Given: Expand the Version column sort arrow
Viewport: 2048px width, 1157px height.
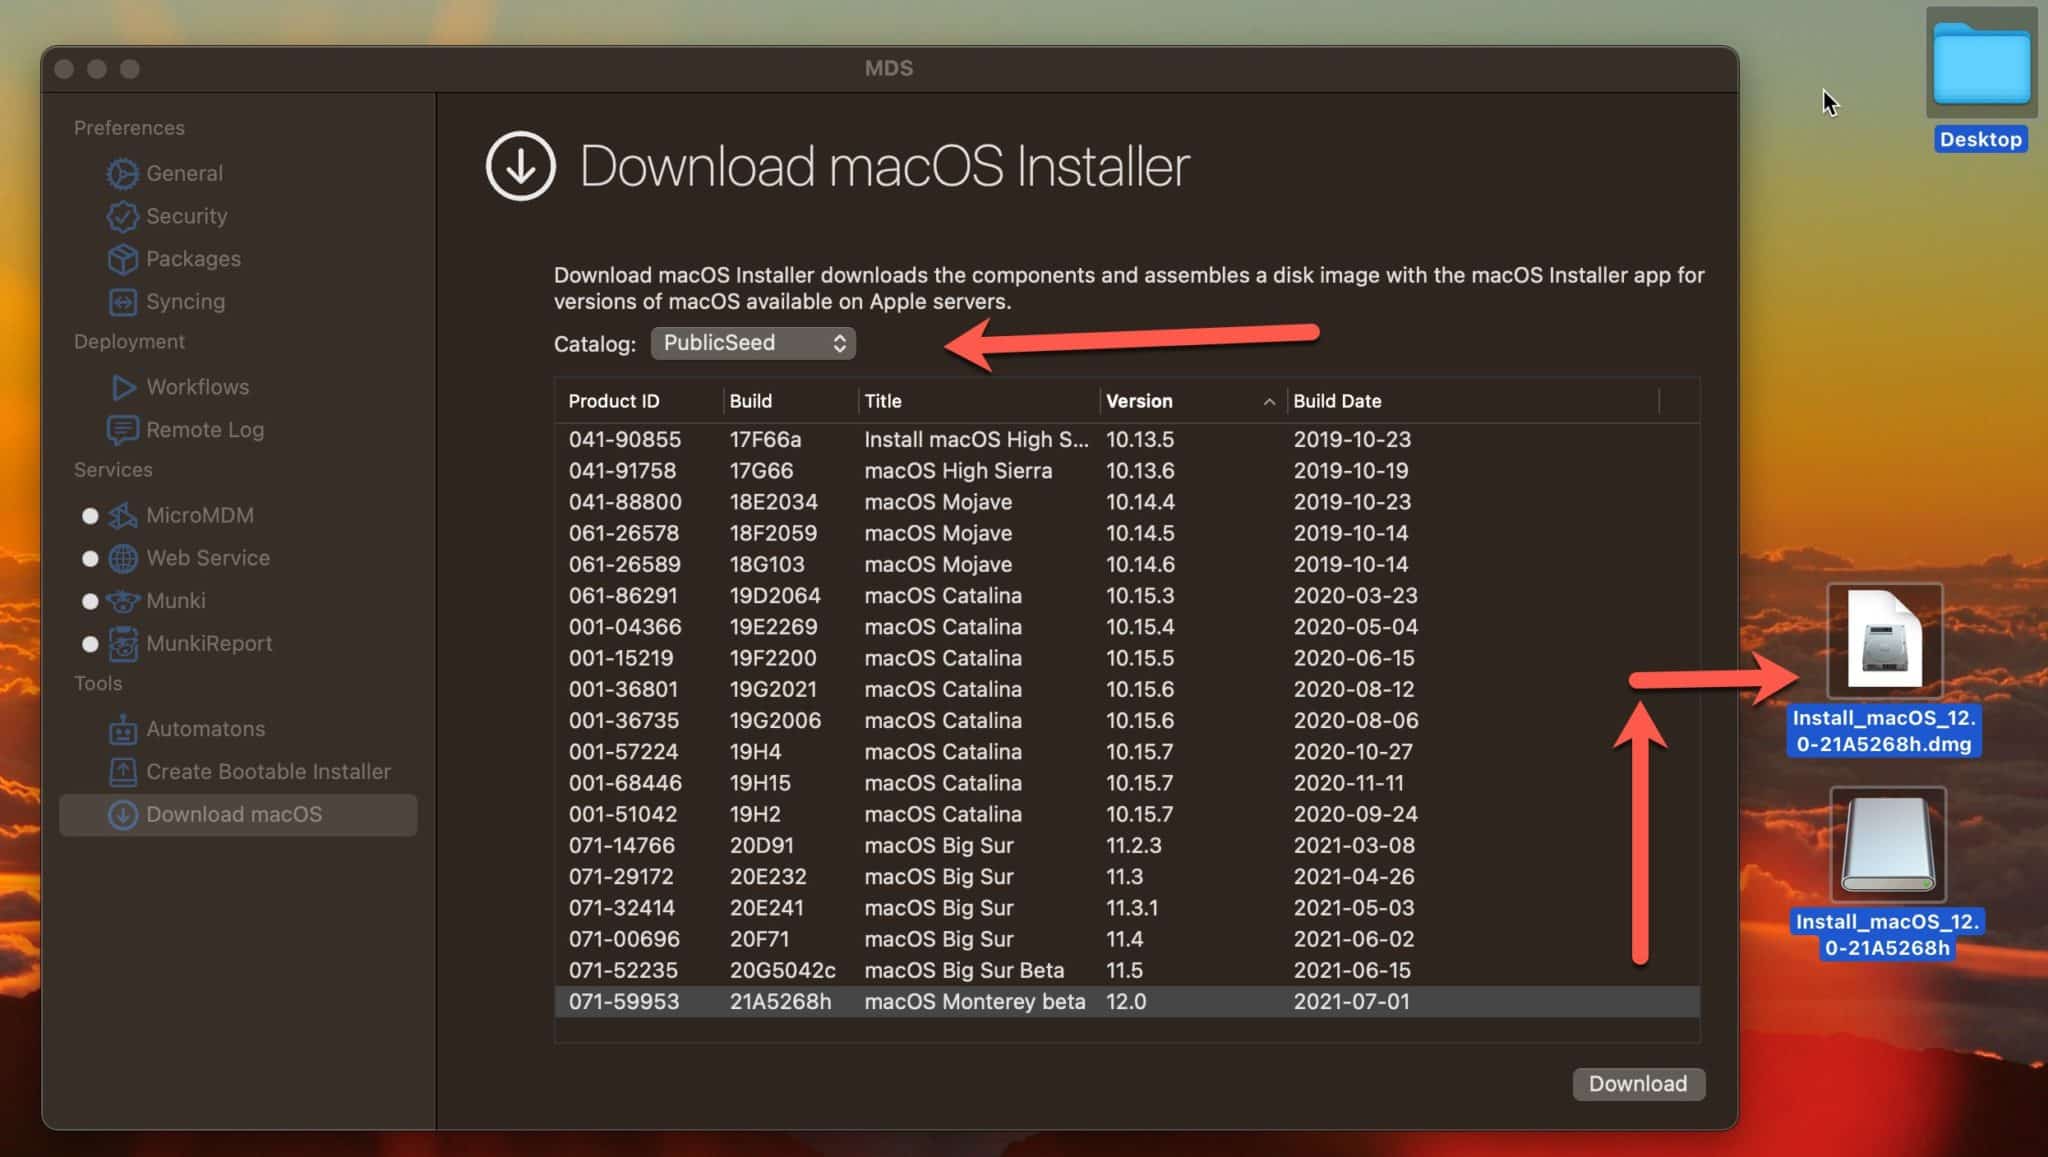Looking at the screenshot, I should coord(1265,401).
